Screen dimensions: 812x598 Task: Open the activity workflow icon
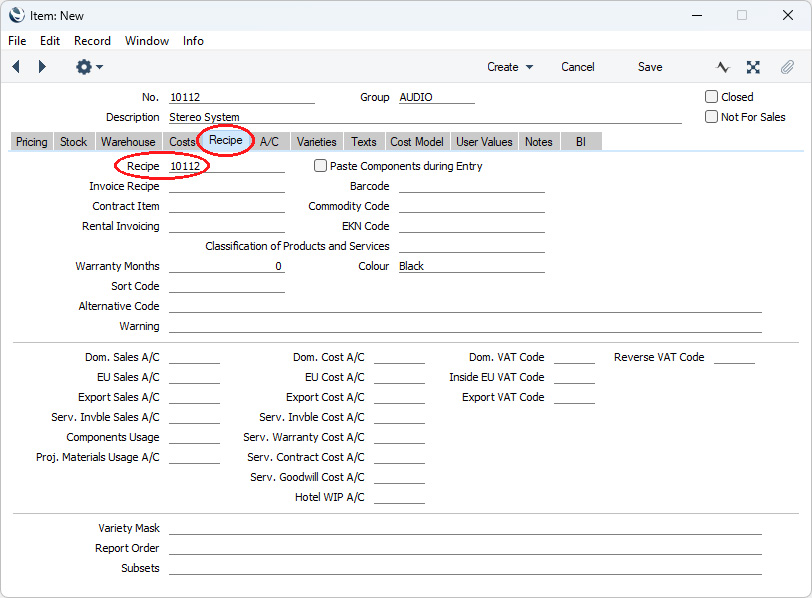723,67
